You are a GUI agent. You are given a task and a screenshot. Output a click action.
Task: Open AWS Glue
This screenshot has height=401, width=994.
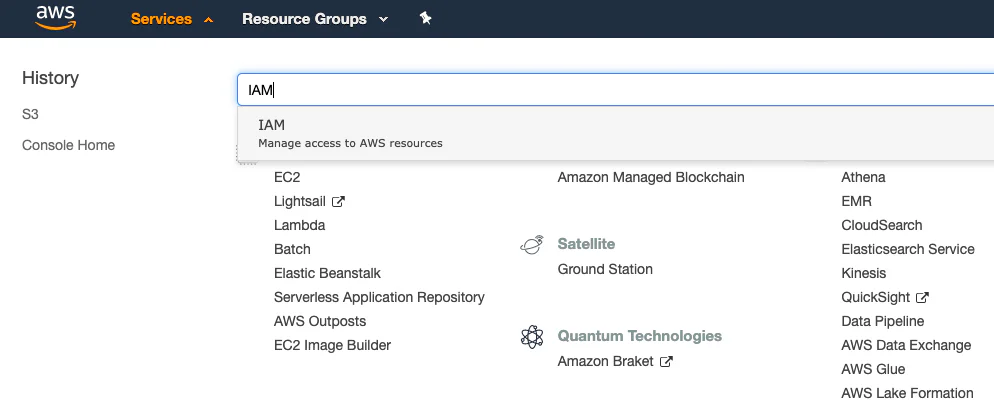(873, 369)
